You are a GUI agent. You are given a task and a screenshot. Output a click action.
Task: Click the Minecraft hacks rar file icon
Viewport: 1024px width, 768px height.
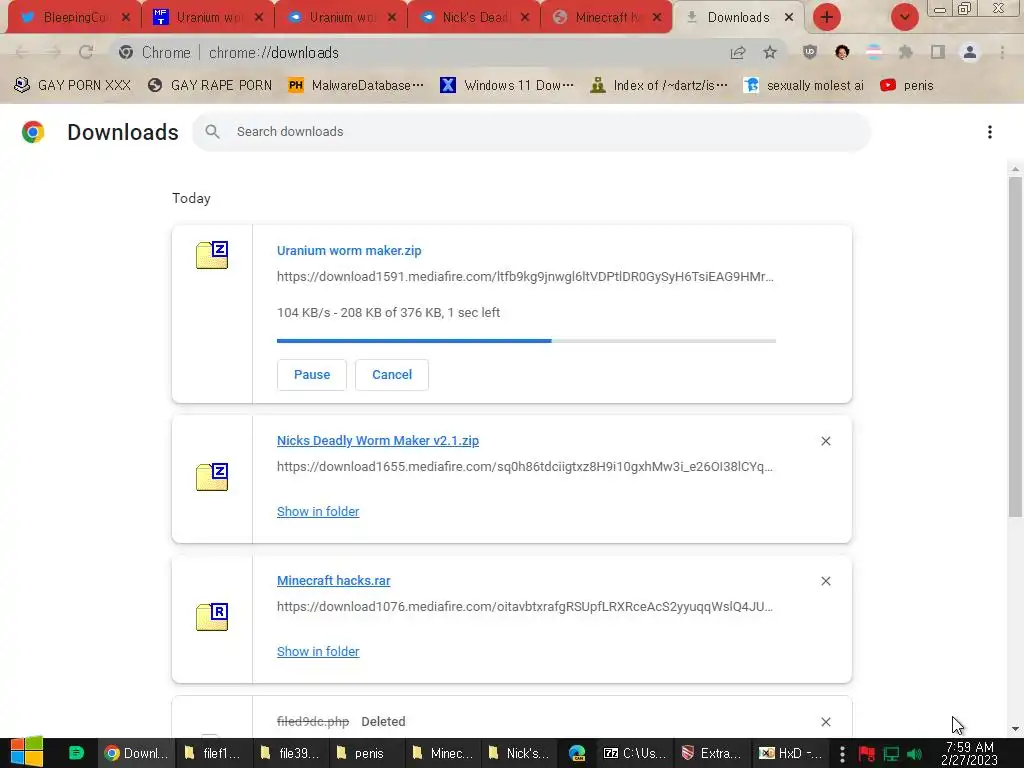click(x=212, y=616)
